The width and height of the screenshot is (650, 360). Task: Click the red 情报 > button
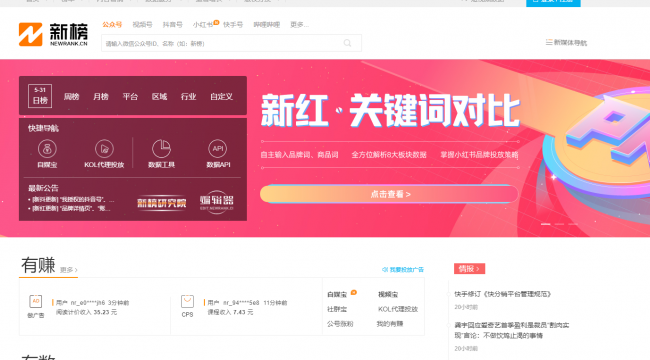click(x=469, y=269)
